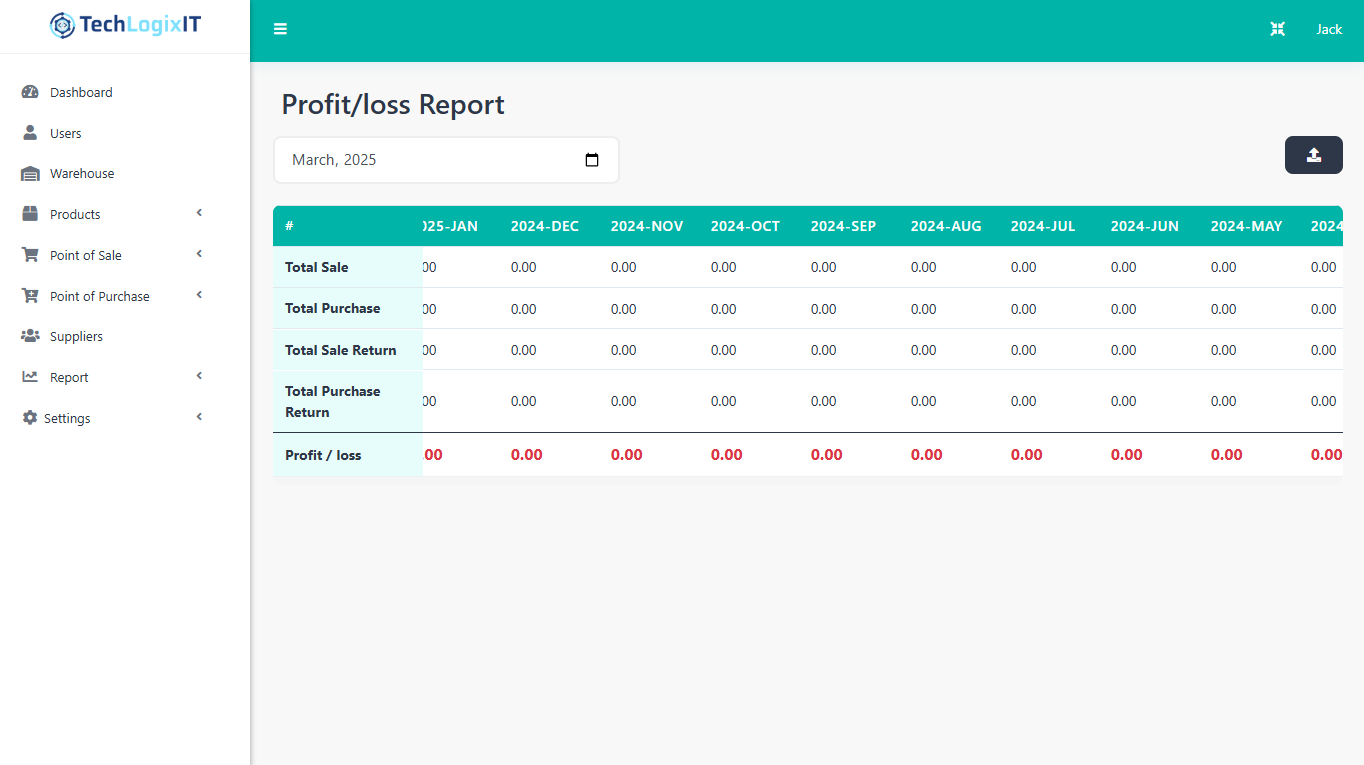Expand the Products submenu chevron
Image resolution: width=1364 pixels, height=765 pixels.
[x=199, y=213]
